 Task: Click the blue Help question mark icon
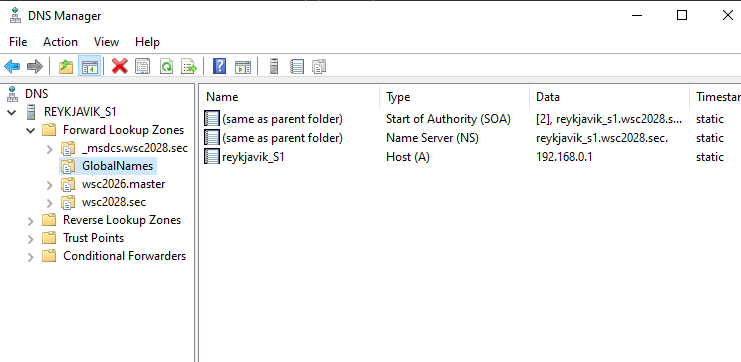[219, 67]
